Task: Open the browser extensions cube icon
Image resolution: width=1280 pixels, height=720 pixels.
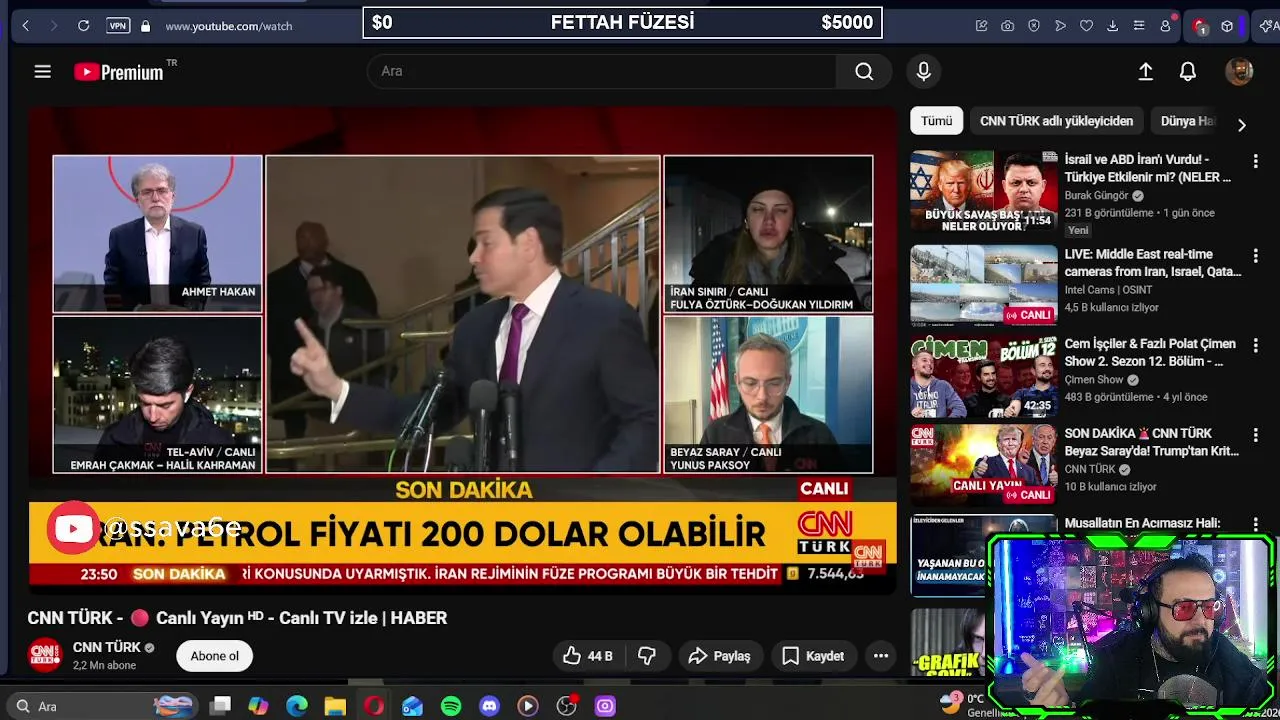Action: (1227, 26)
